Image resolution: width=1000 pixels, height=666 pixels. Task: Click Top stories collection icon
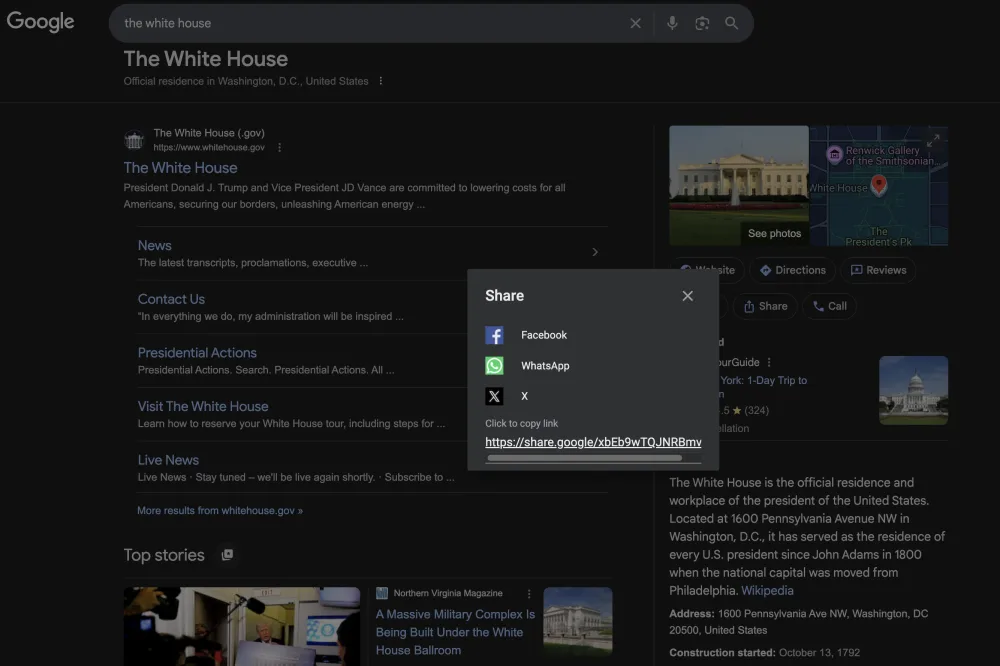click(x=227, y=555)
